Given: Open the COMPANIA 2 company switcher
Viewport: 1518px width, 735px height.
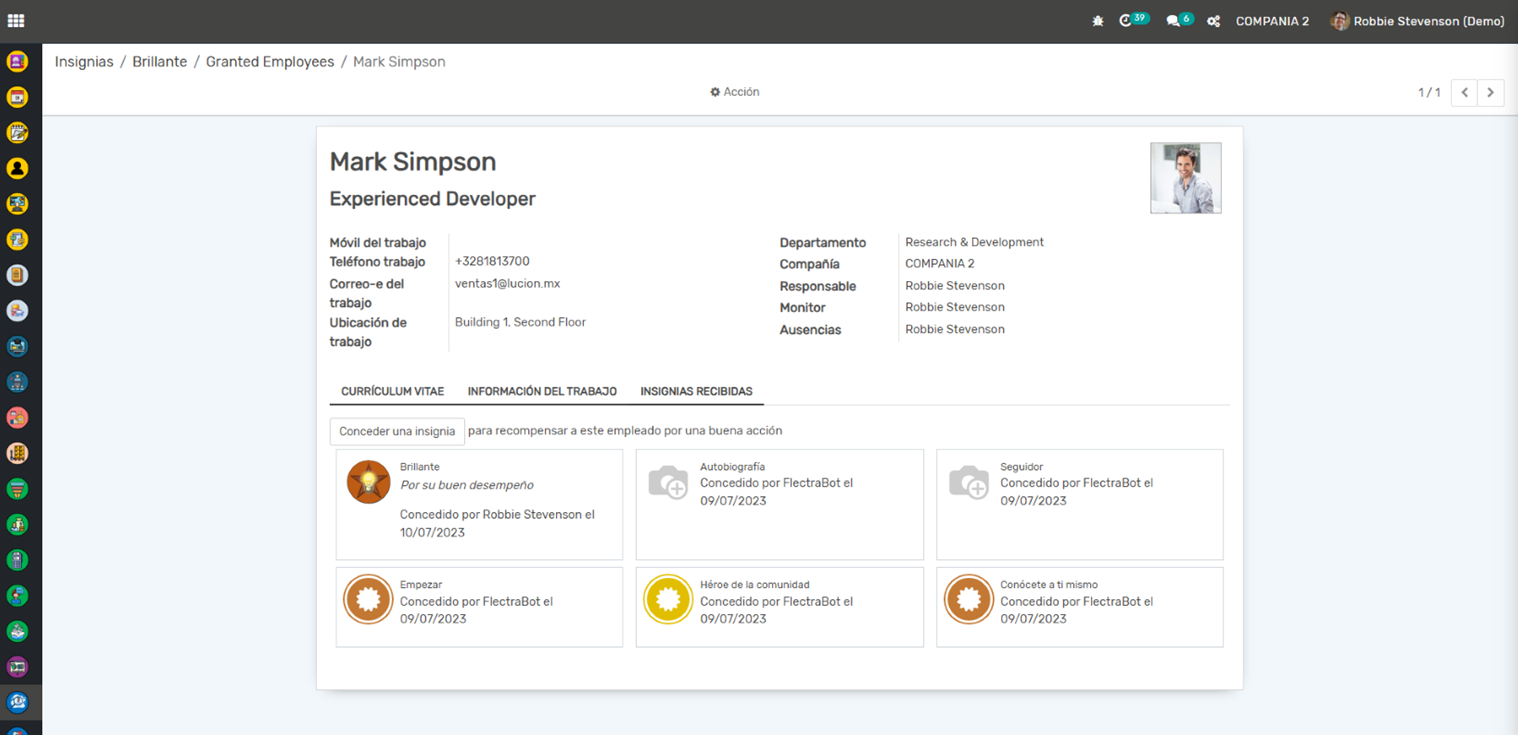Looking at the screenshot, I should pos(1272,21).
